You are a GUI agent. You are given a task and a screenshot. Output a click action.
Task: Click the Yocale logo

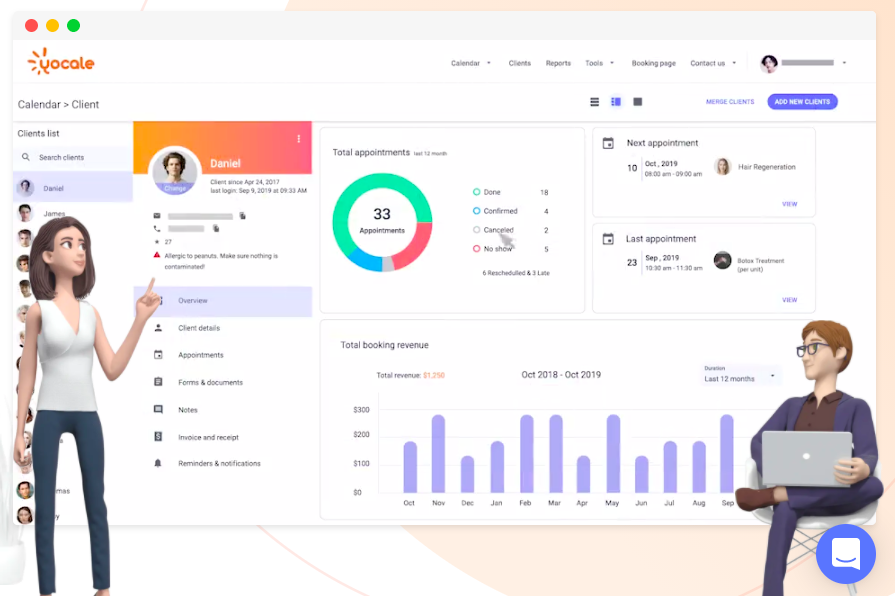click(61, 62)
